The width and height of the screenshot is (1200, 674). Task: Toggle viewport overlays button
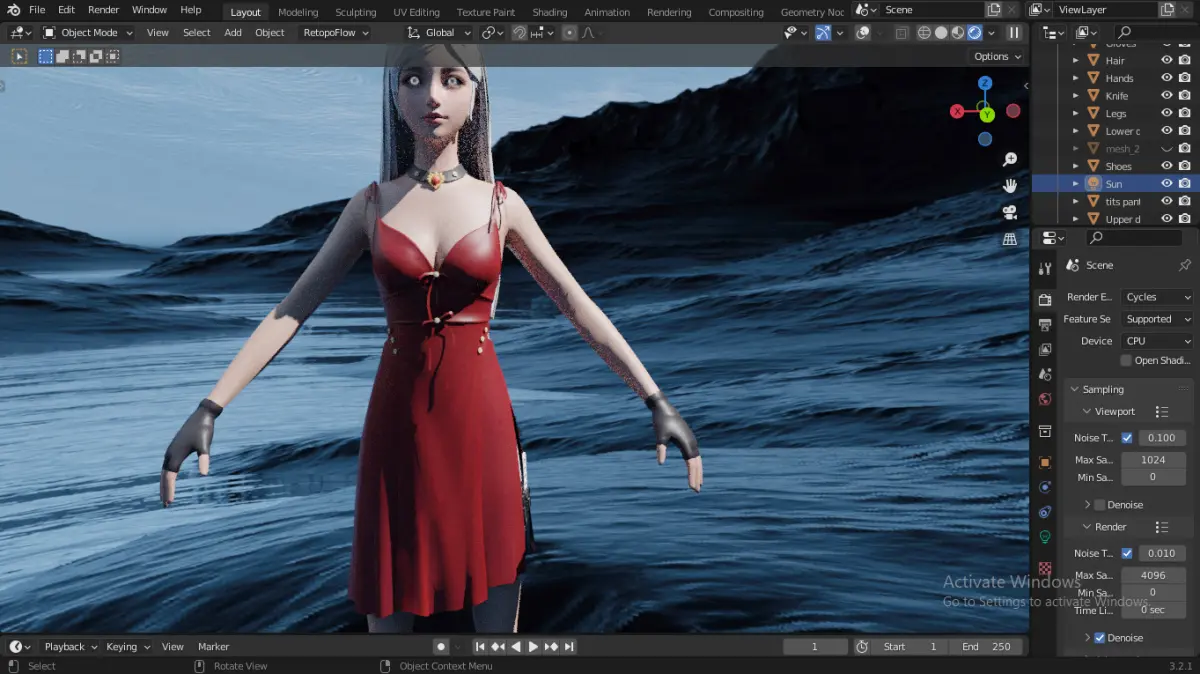862,33
